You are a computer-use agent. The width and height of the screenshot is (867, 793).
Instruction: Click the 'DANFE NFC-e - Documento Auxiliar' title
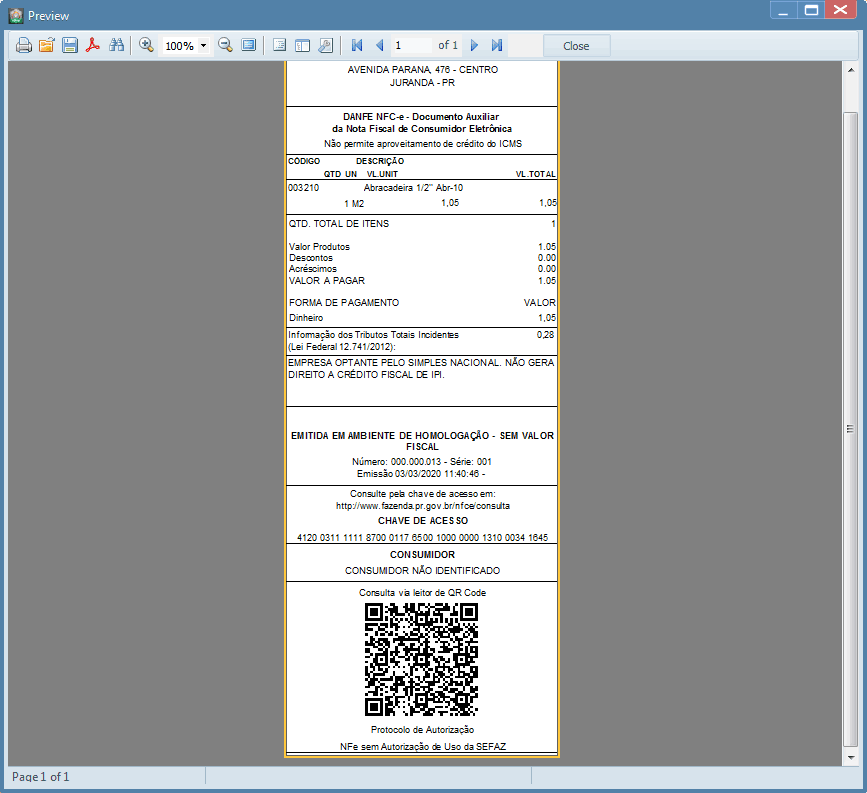coord(421,117)
